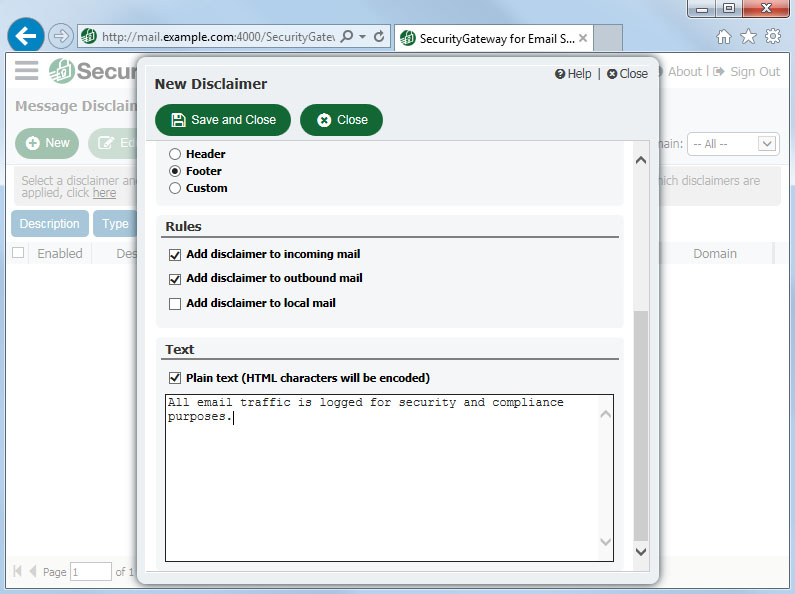The width and height of the screenshot is (795, 594).
Task: Open the address bar dropdown arrow
Action: coord(363,36)
